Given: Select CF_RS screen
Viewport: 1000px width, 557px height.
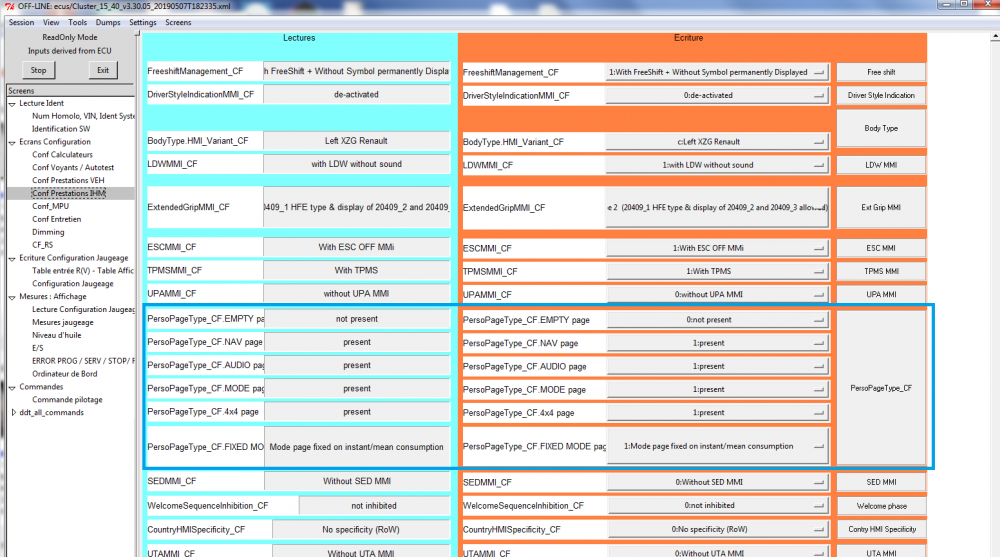Looking at the screenshot, I should 43,245.
